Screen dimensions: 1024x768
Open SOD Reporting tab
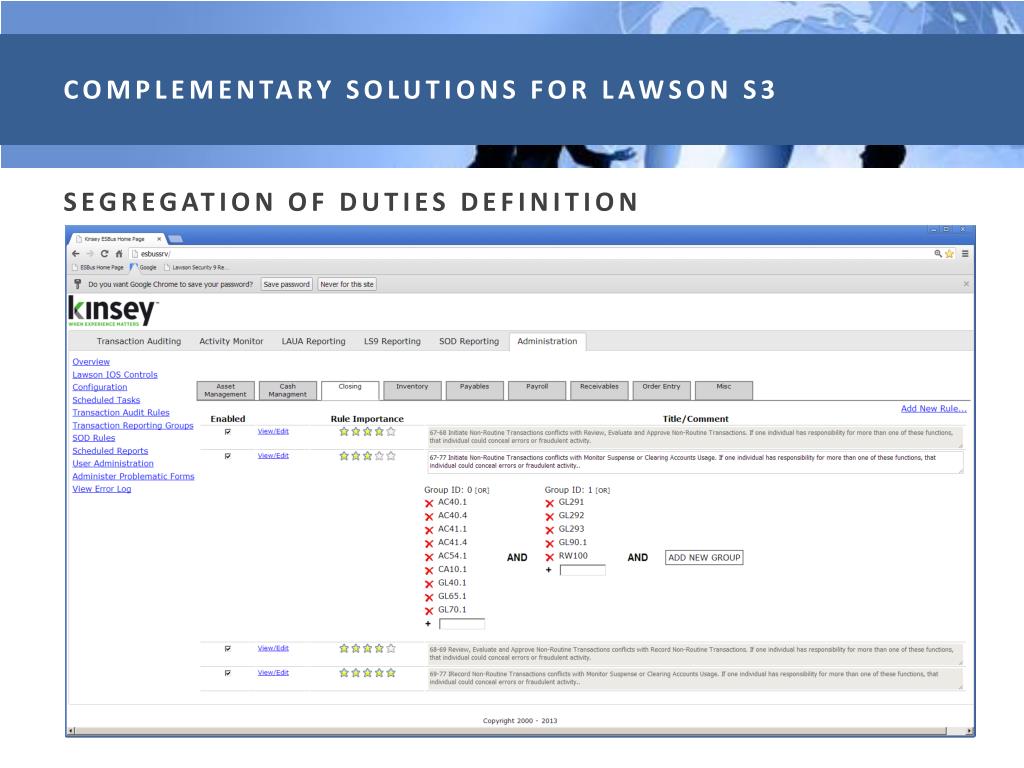469,341
